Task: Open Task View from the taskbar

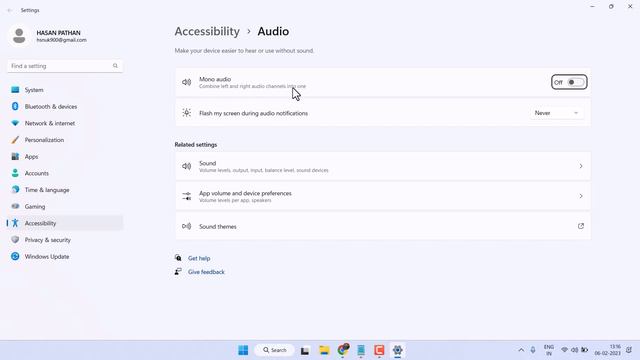Action: click(305, 351)
